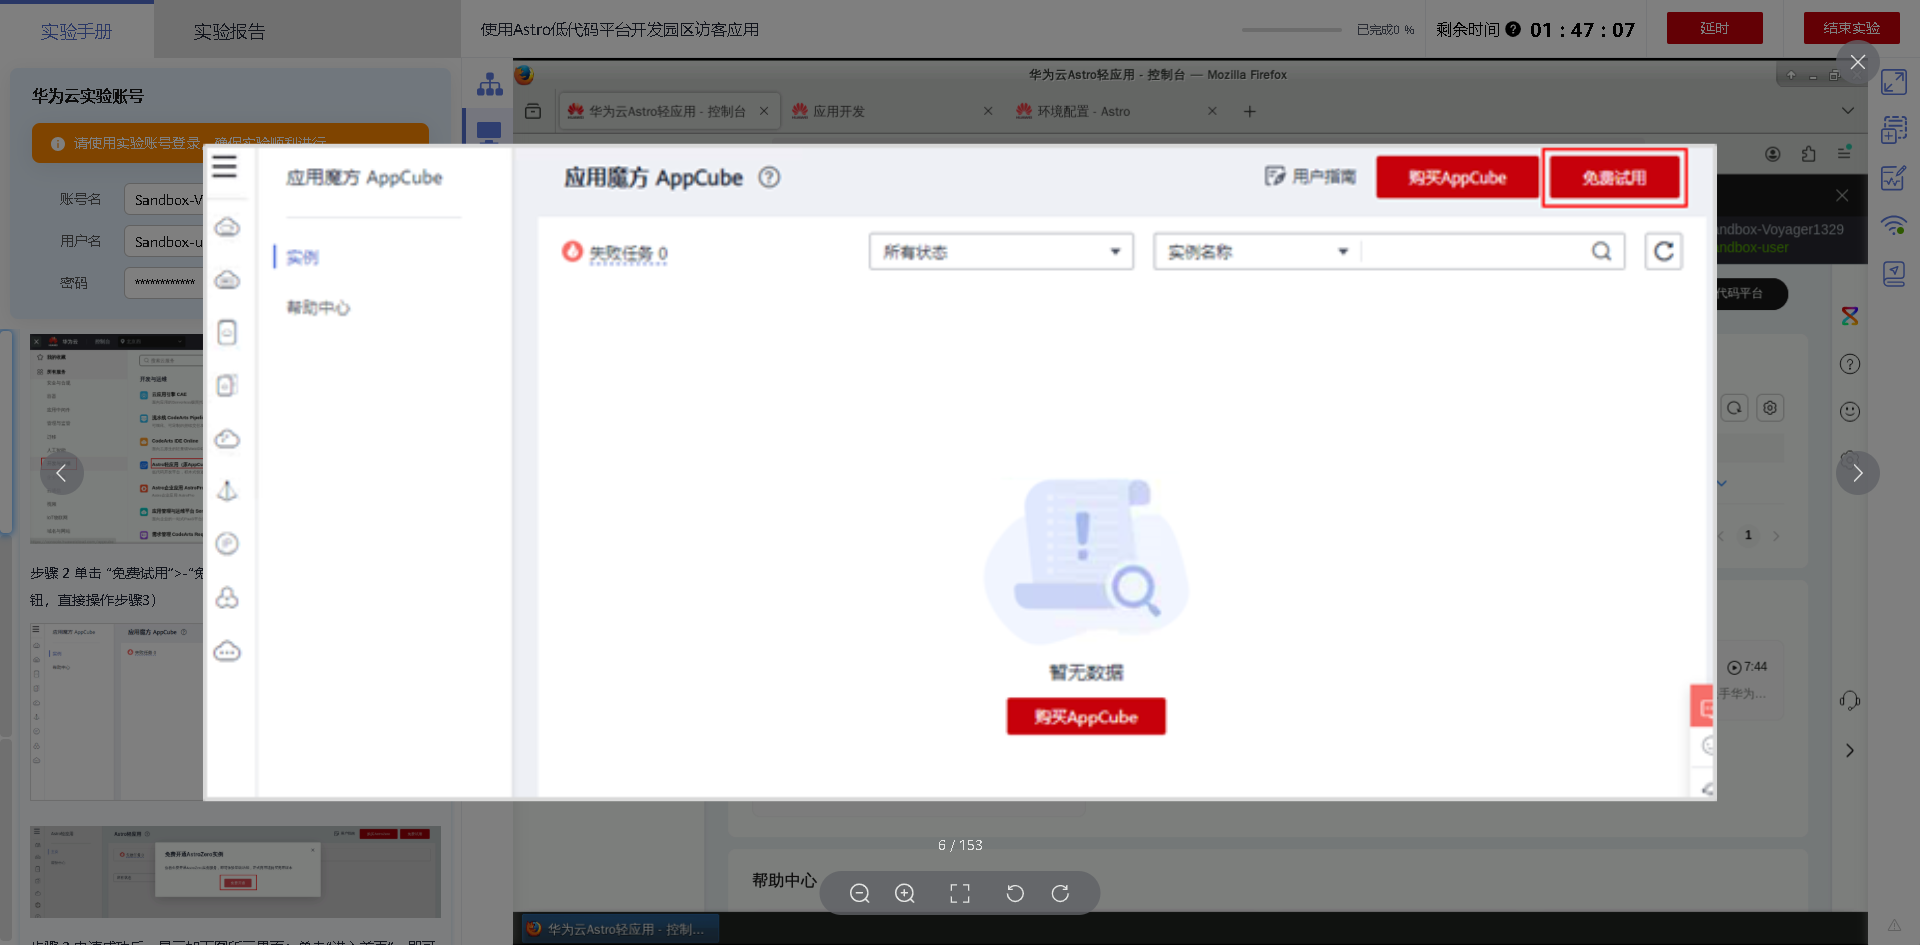Open the dark console menu thumbnail in manual
The width and height of the screenshot is (1920, 945).
[x=116, y=439]
